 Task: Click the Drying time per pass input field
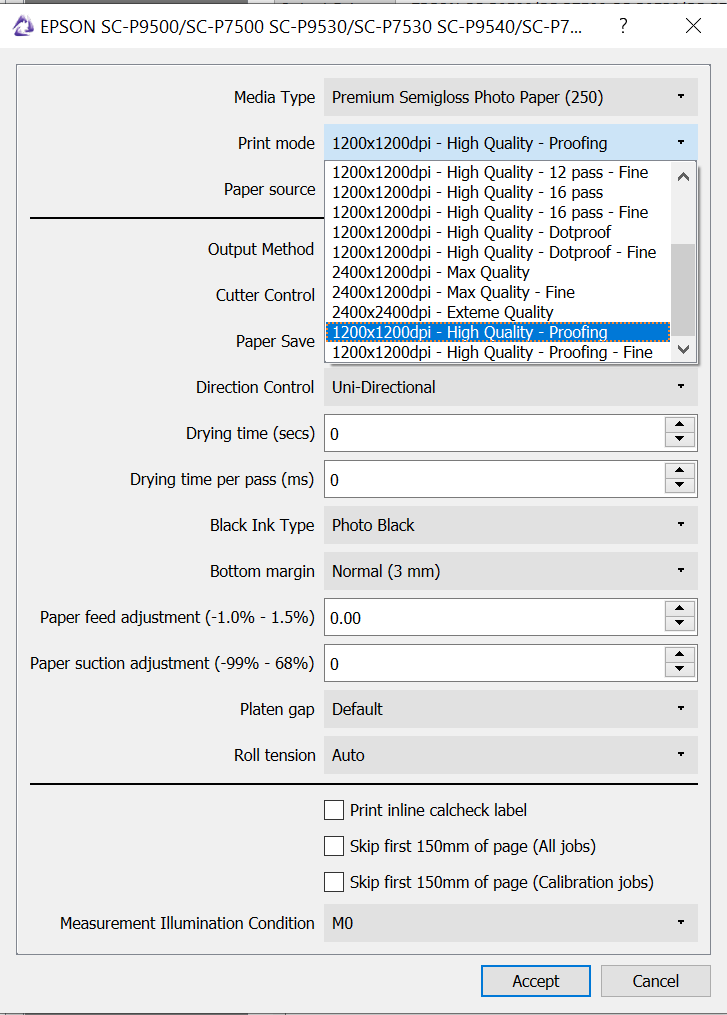point(495,480)
